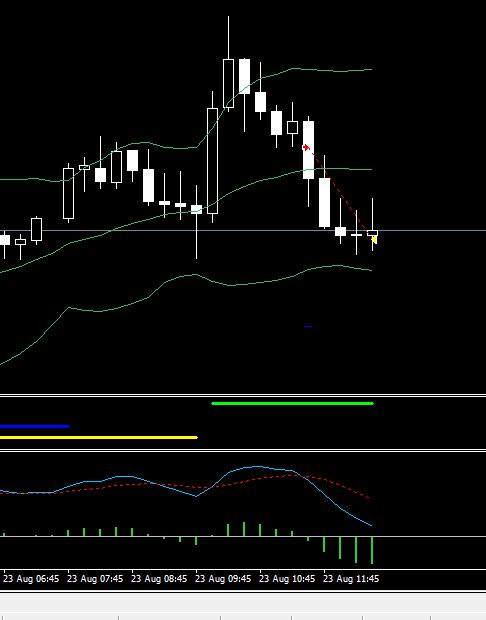Click the 23 Aug 06:45 time label
The width and height of the screenshot is (486, 620).
pos(31,579)
